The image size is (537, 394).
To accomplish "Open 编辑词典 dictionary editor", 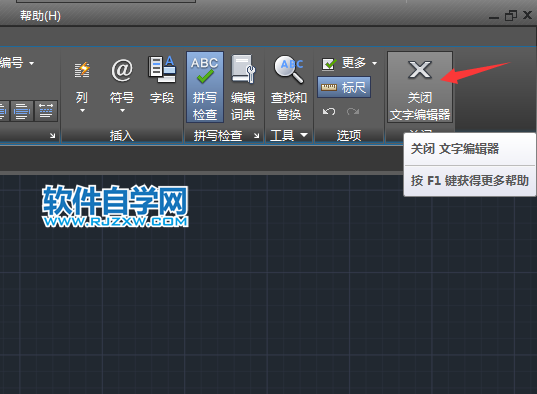I will pos(243,87).
